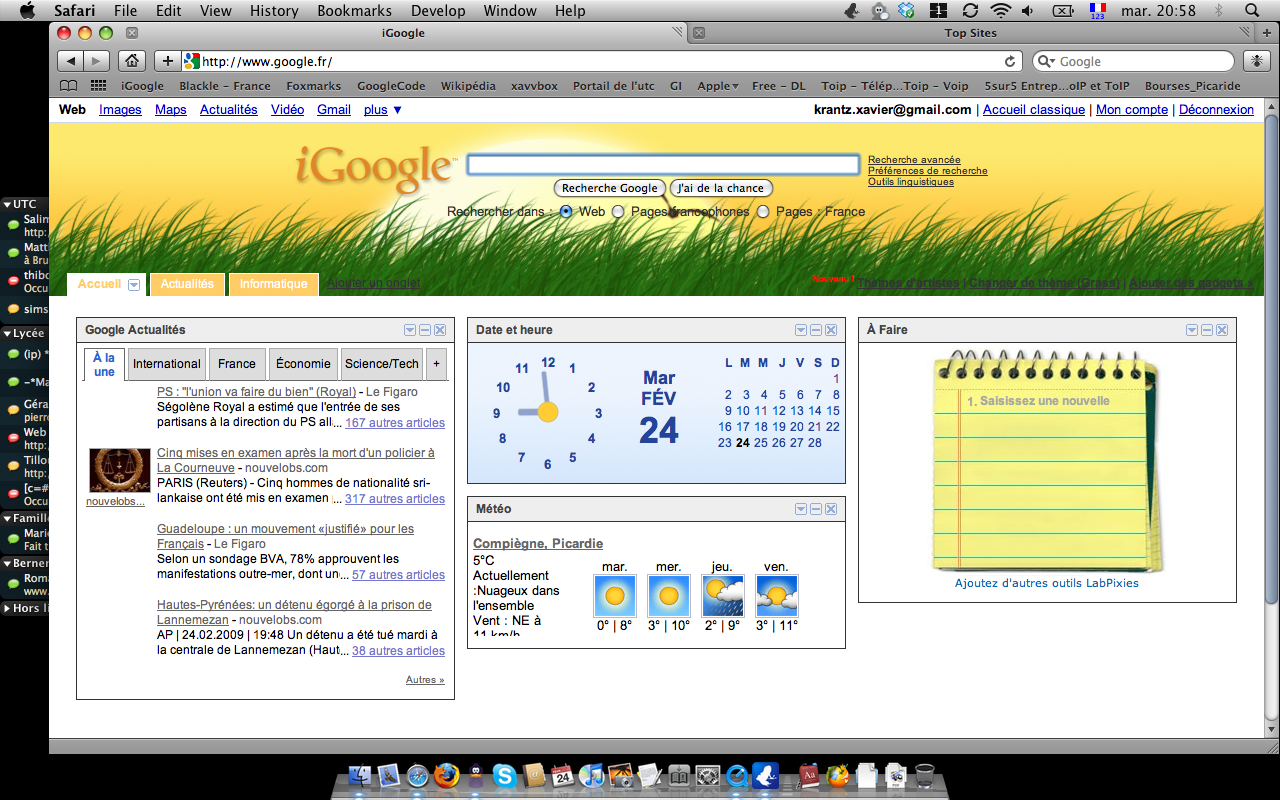Collapse the UTC group in contact list
This screenshot has width=1280, height=800.
click(6, 204)
